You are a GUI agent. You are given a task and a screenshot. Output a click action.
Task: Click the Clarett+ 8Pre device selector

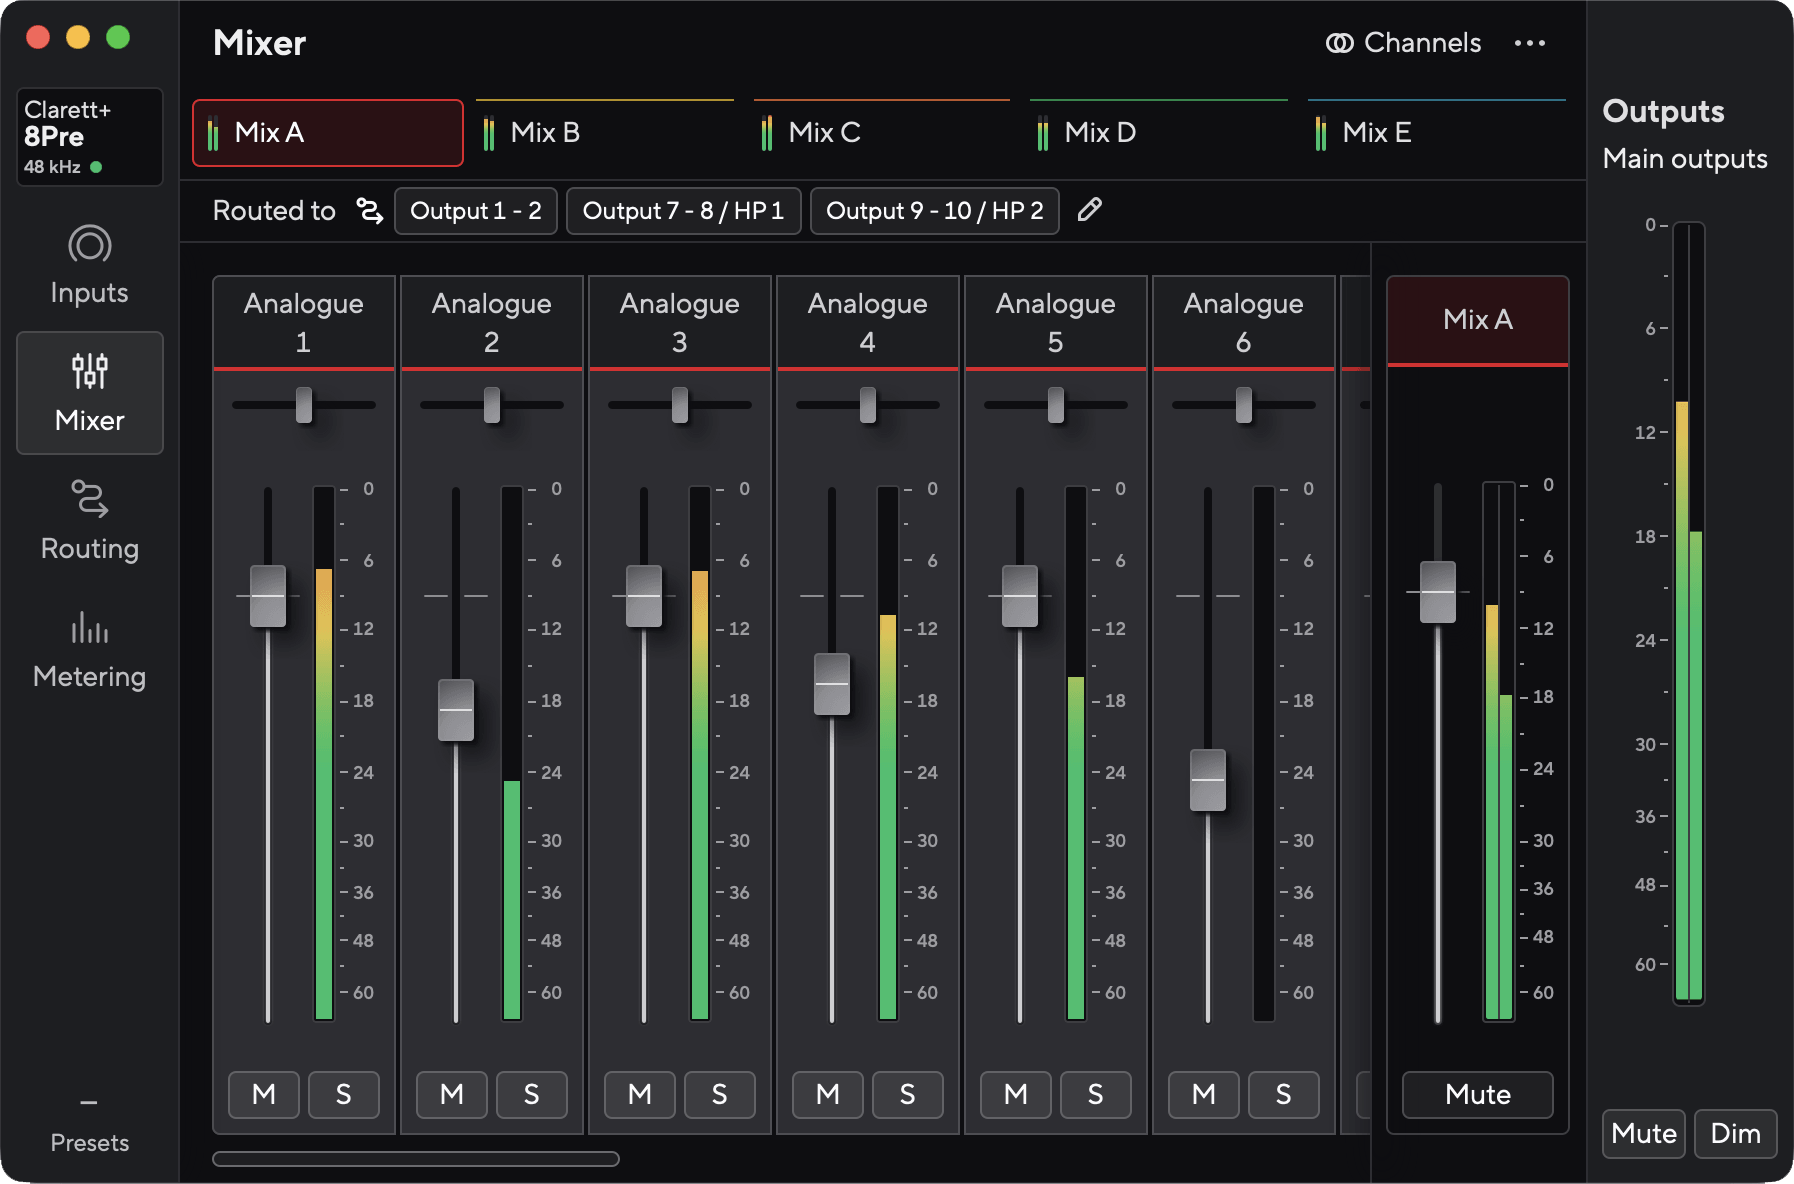tap(89, 137)
